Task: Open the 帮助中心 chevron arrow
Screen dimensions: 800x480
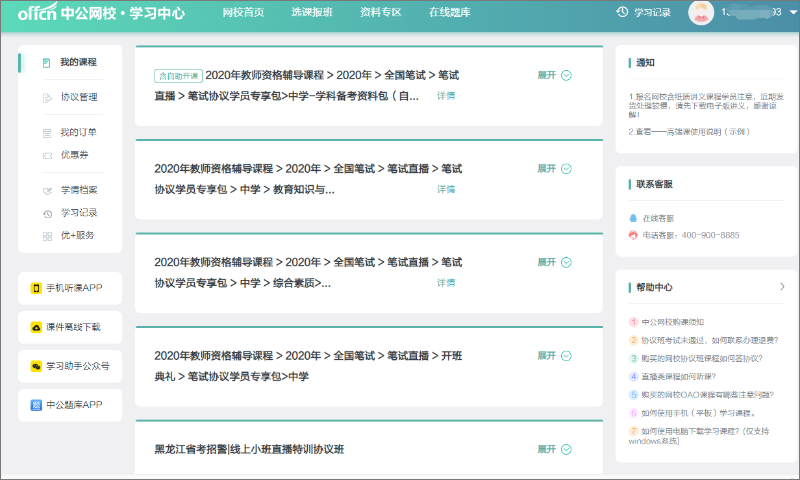Action: pyautogui.click(x=782, y=287)
